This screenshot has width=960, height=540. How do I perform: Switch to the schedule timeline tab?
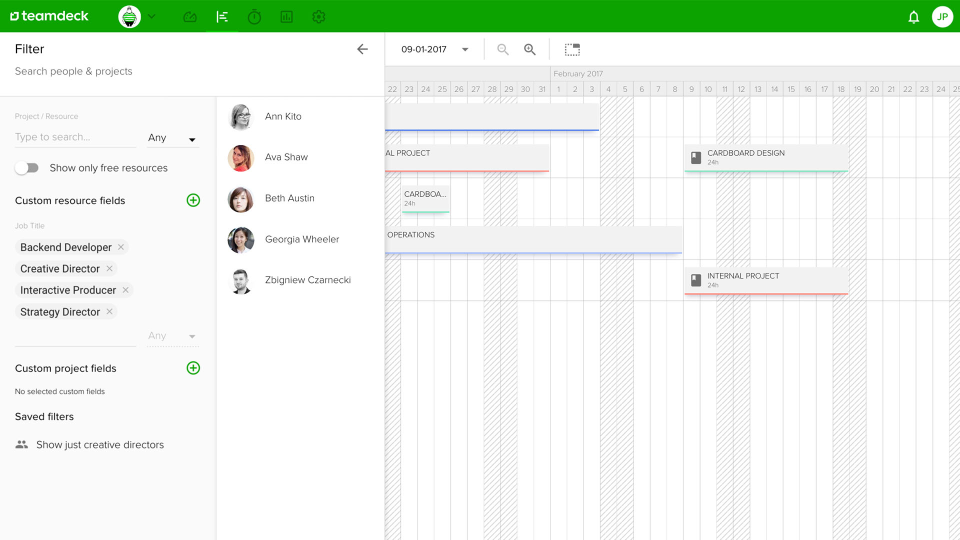222,17
